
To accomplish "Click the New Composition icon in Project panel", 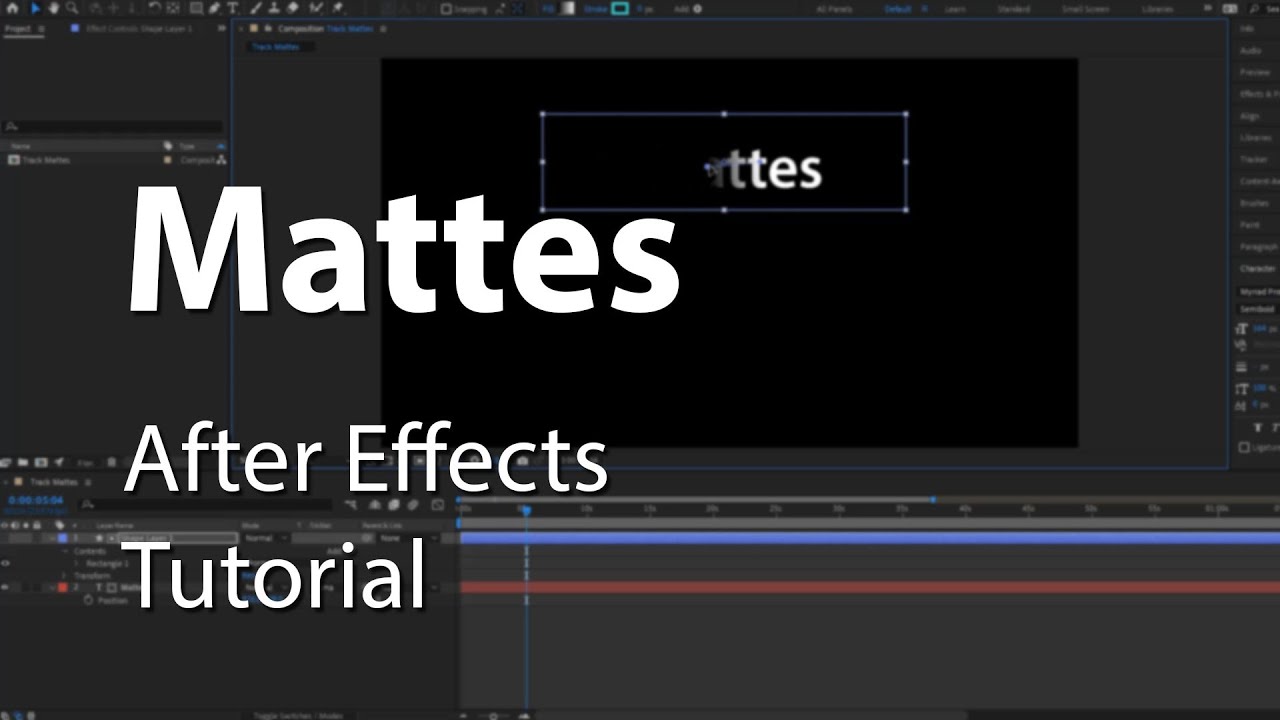I will click(41, 462).
